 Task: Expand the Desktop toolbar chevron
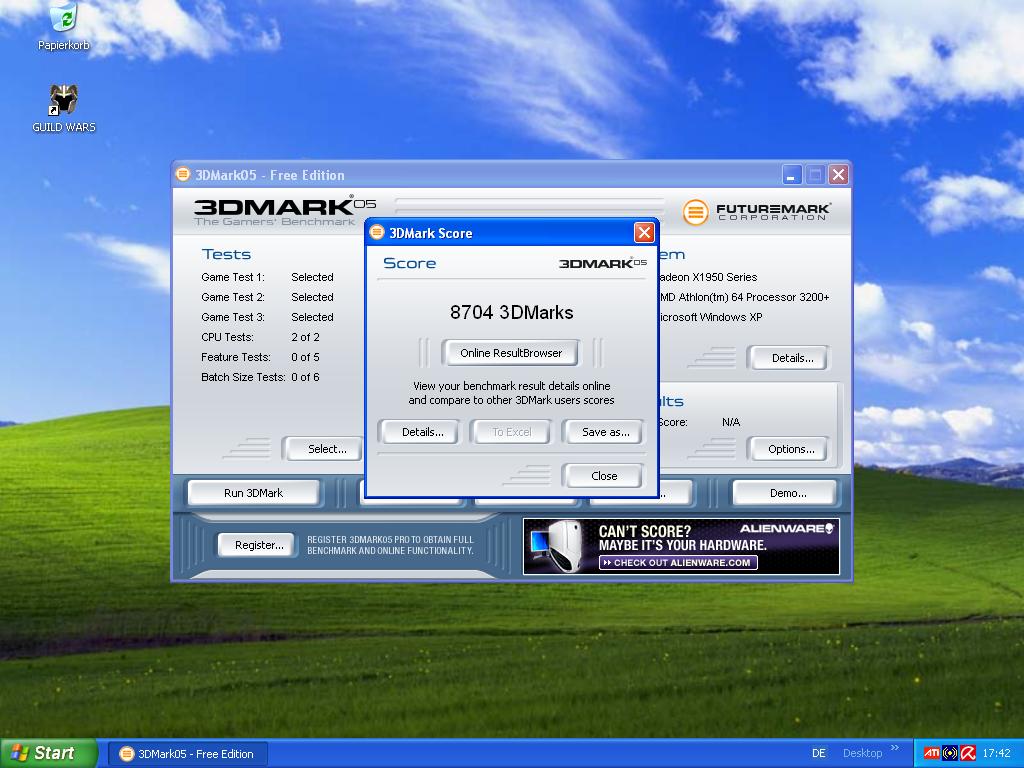895,748
